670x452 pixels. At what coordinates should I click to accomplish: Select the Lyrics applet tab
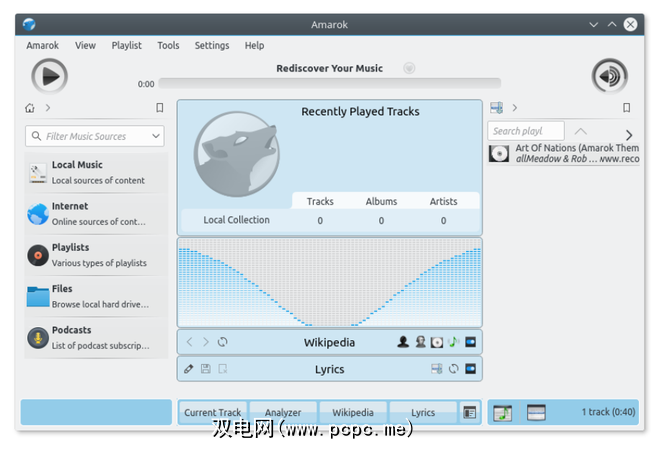[x=423, y=413]
